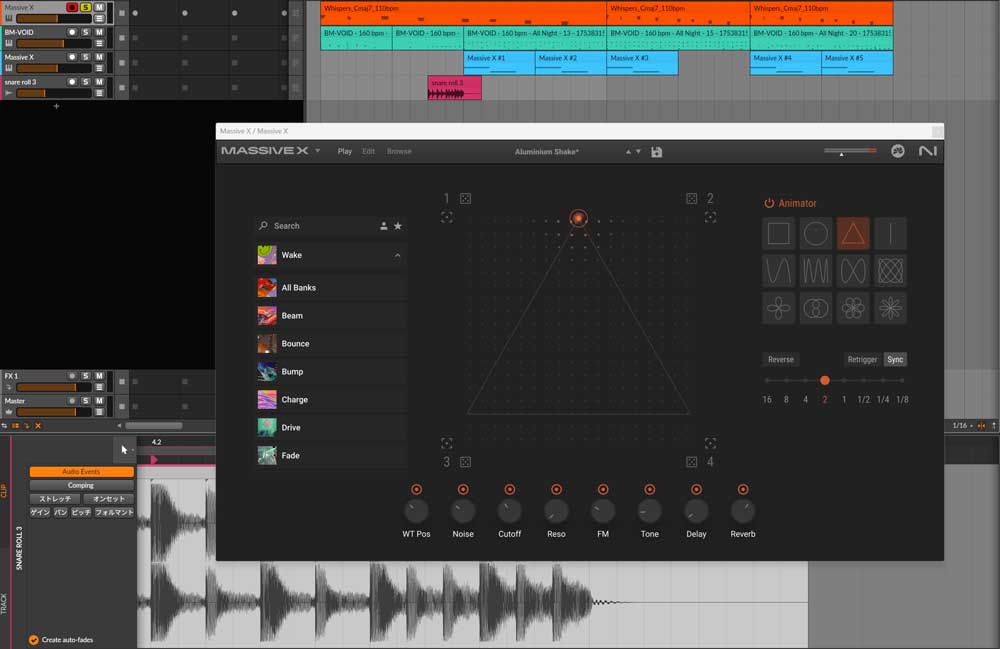Select the All Banks entry
This screenshot has height=649, width=1000.
click(x=331, y=288)
